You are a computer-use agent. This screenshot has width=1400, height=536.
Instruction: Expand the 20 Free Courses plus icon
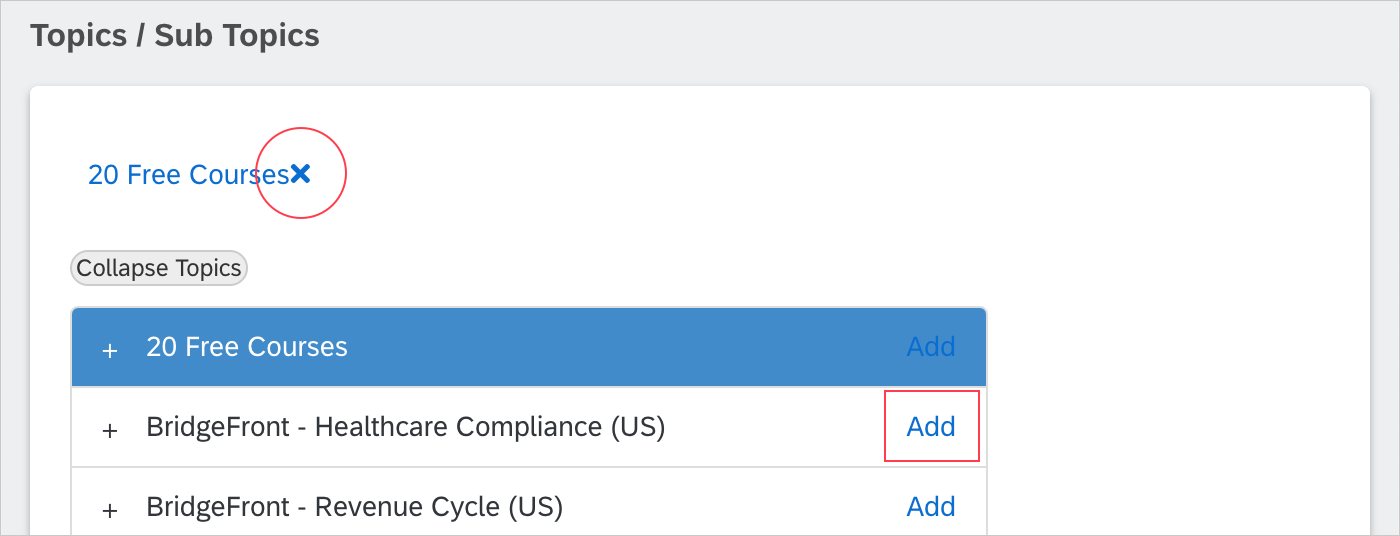tap(110, 349)
